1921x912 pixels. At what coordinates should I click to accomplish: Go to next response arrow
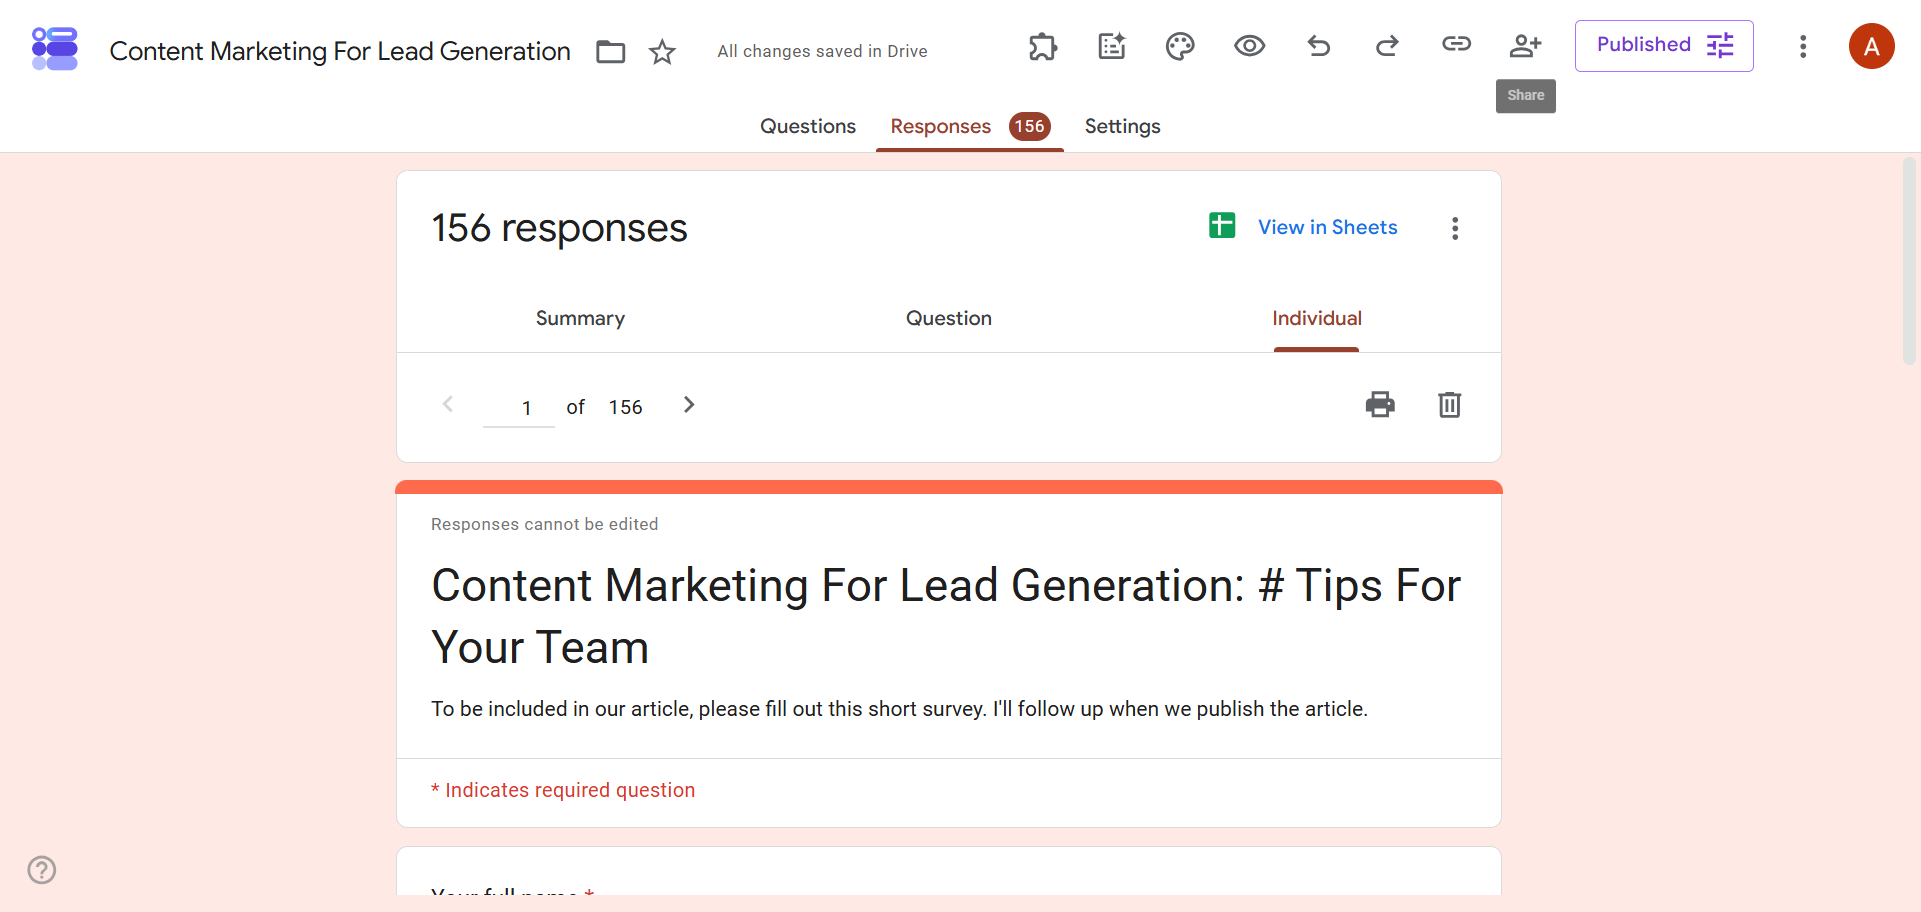pos(688,404)
